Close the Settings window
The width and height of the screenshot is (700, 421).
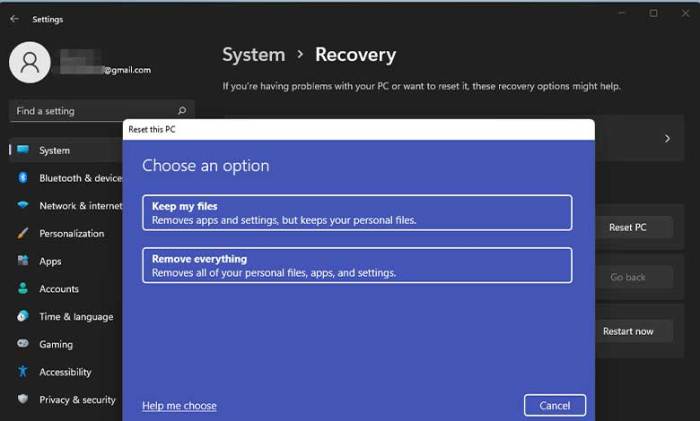(685, 13)
